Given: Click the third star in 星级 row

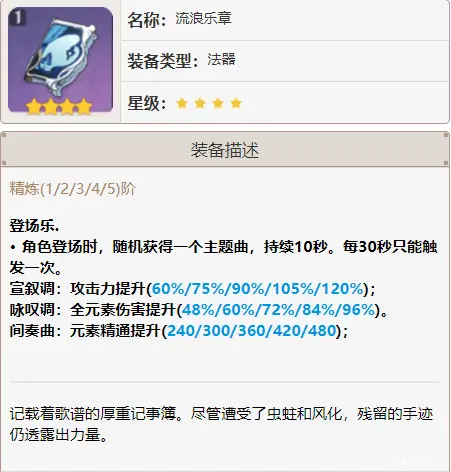Looking at the screenshot, I should [218, 103].
